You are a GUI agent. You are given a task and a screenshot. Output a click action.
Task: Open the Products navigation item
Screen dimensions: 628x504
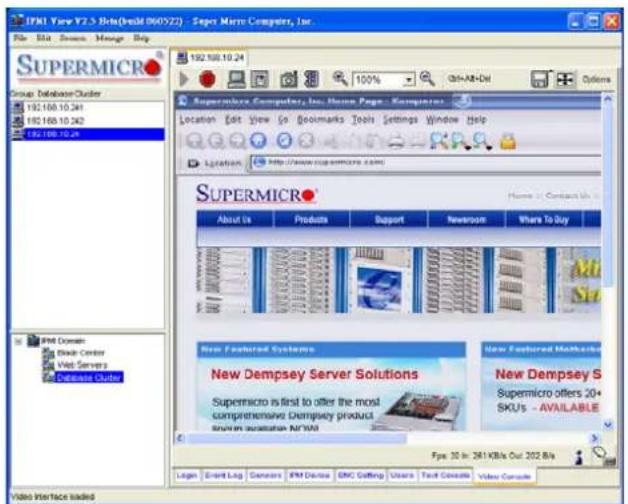click(x=311, y=219)
